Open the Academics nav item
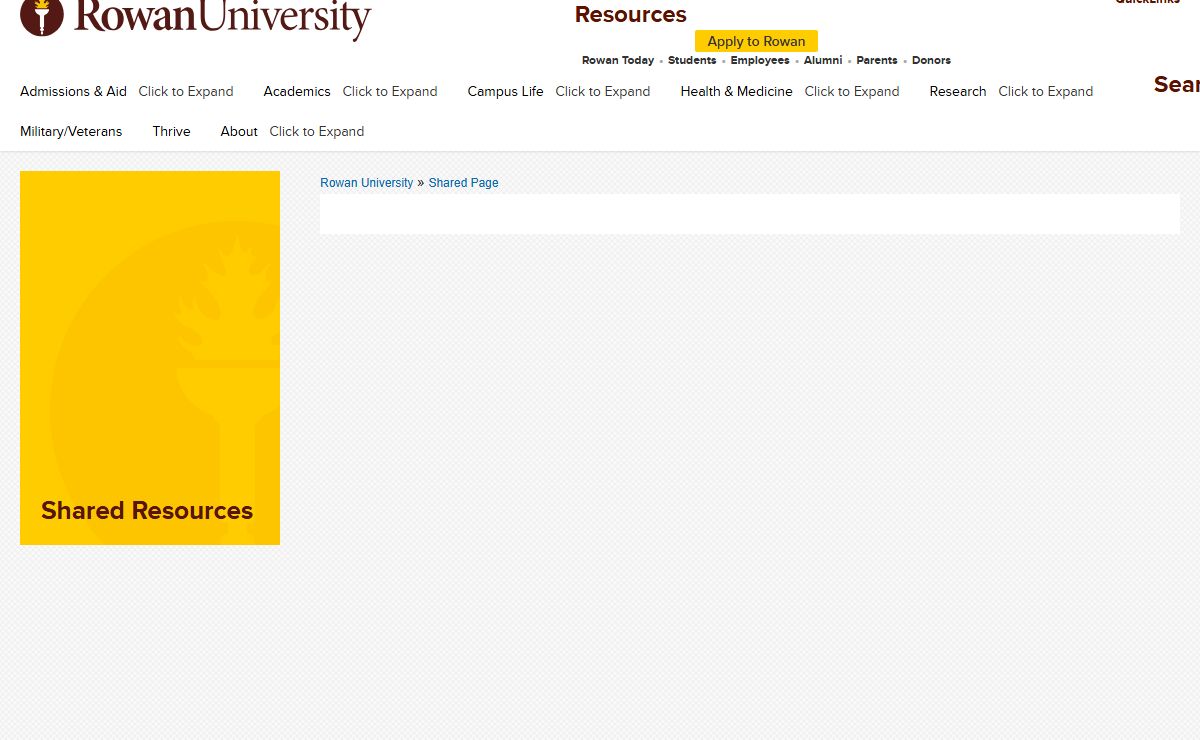This screenshot has width=1200, height=740. click(x=297, y=91)
